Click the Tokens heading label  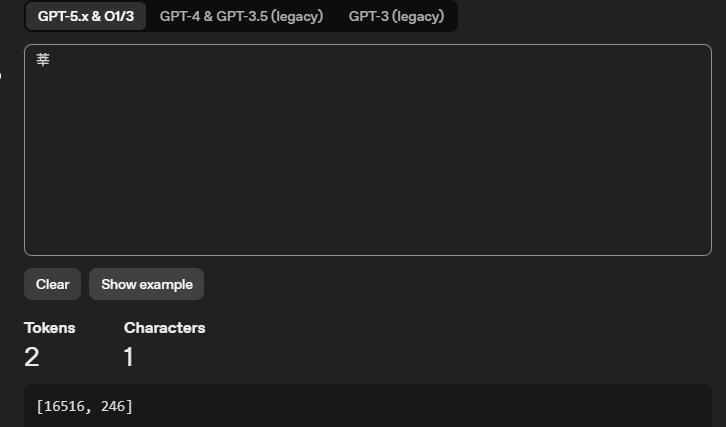click(x=49, y=328)
